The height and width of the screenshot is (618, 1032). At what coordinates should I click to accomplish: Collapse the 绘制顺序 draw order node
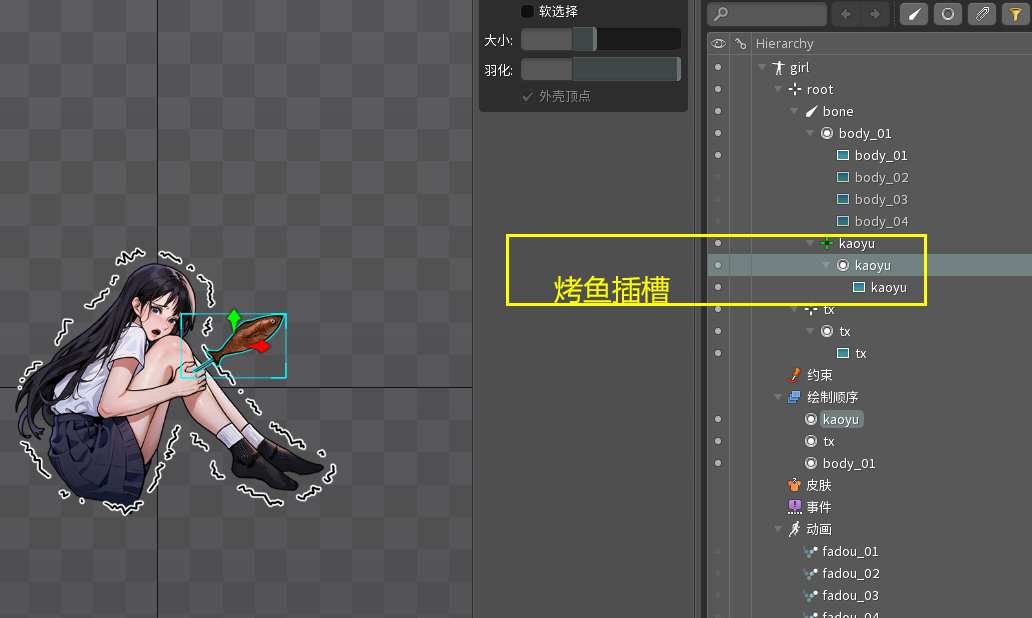779,398
